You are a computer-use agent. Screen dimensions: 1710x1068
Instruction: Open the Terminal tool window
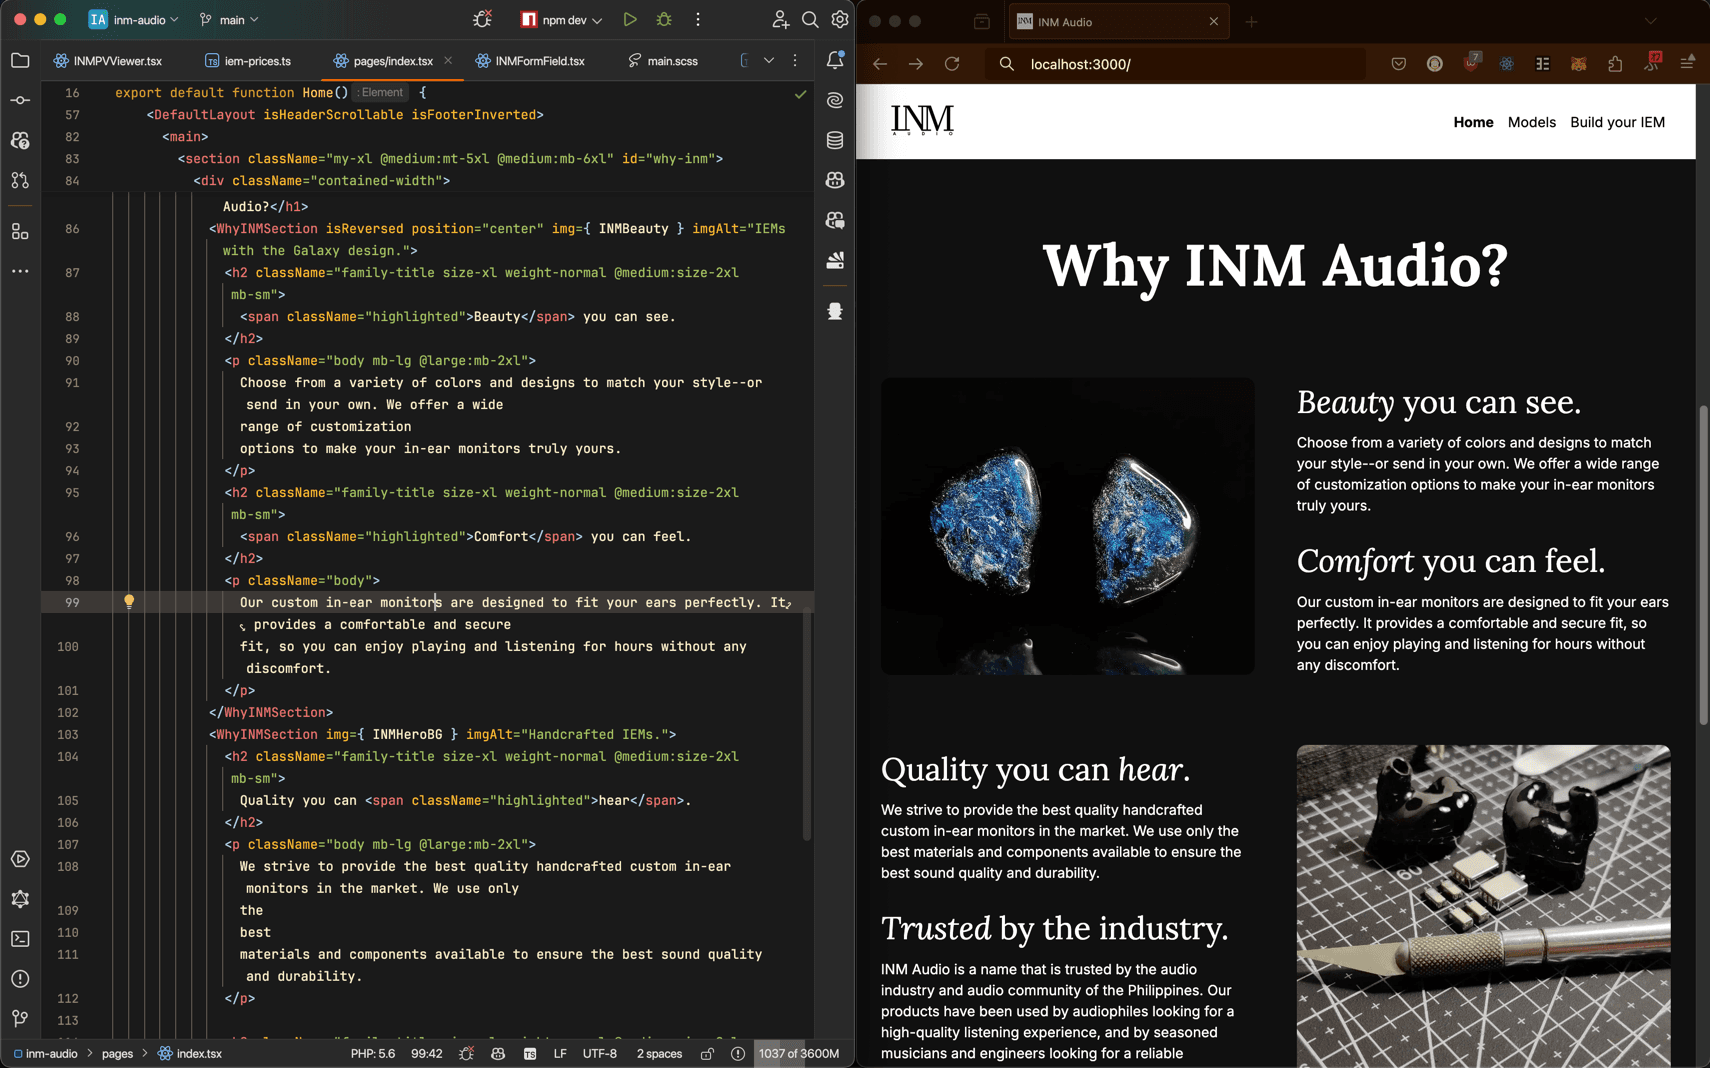(x=20, y=938)
